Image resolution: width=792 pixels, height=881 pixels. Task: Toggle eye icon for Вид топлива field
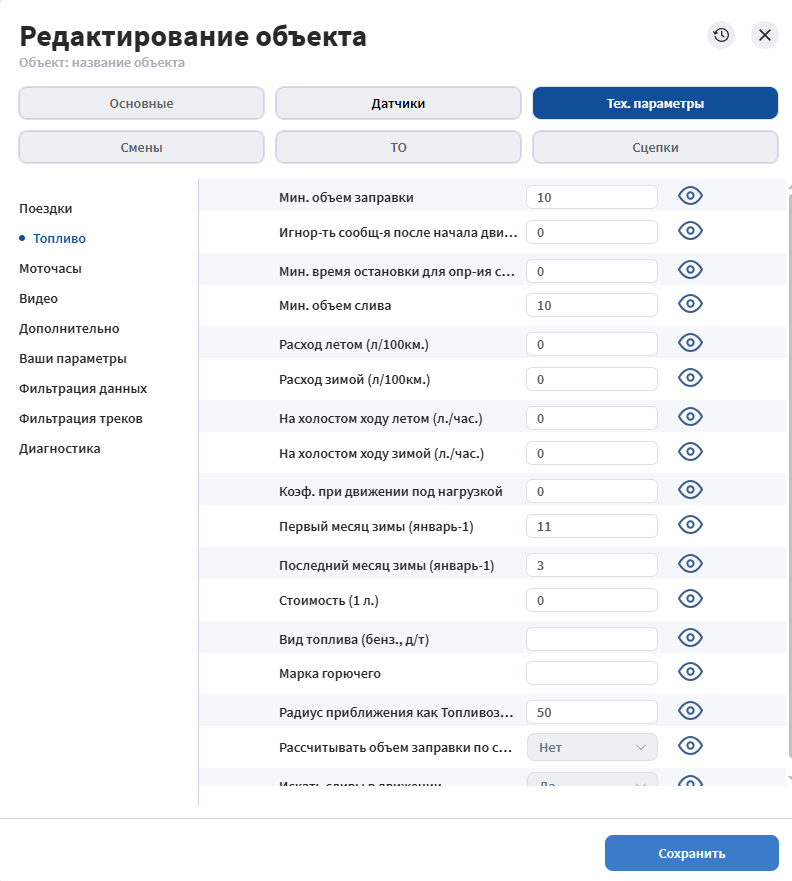pos(690,638)
